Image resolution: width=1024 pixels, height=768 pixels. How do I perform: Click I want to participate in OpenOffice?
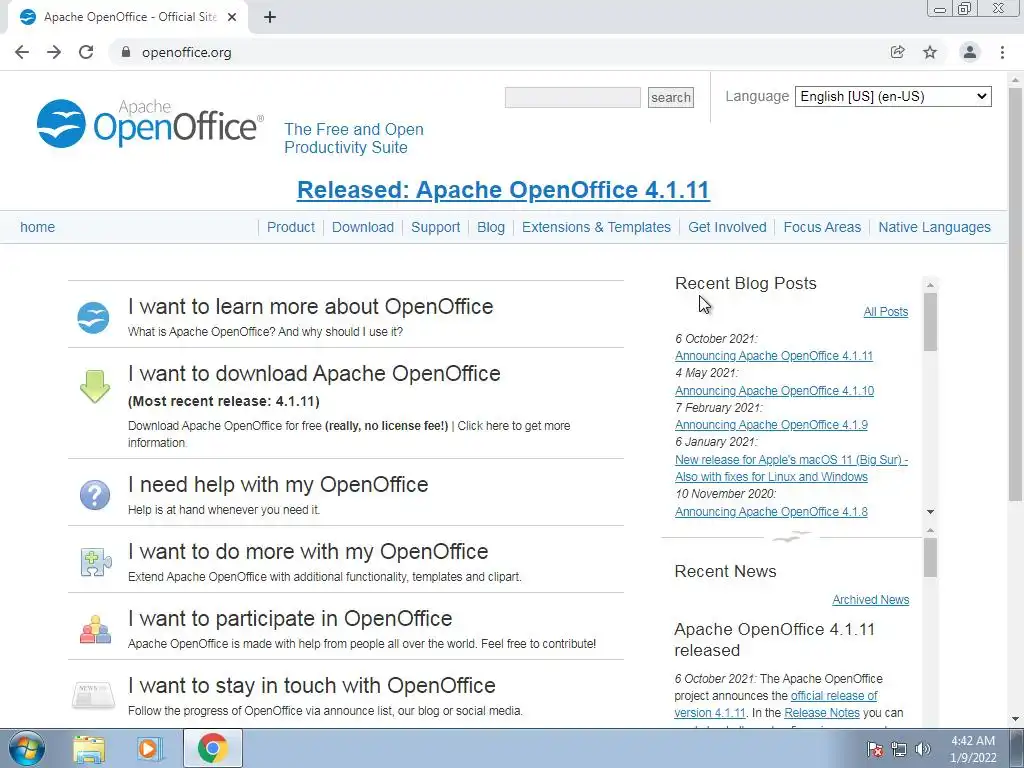pyautogui.click(x=290, y=618)
